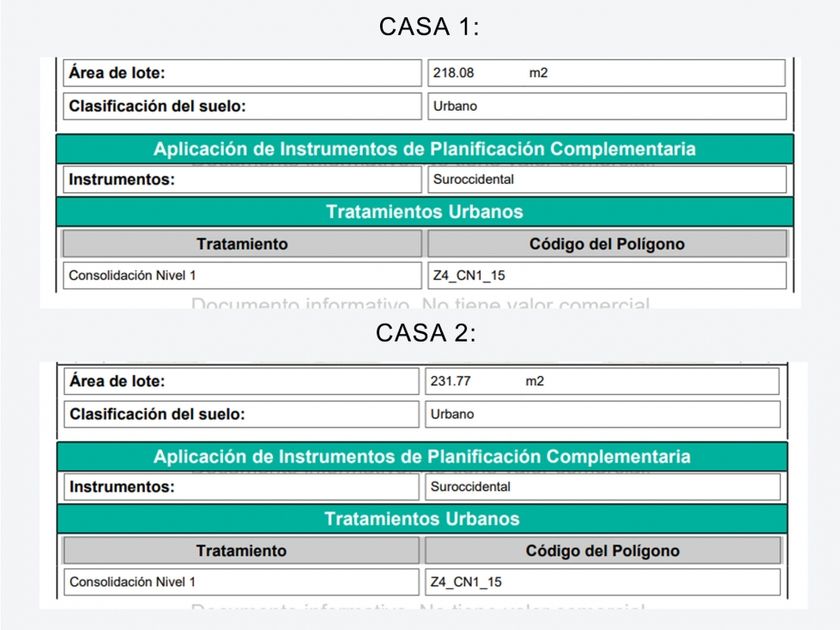Screen dimensions: 840x630
Task: Select CASA 2 Tratamiento column header
Action: [241, 551]
